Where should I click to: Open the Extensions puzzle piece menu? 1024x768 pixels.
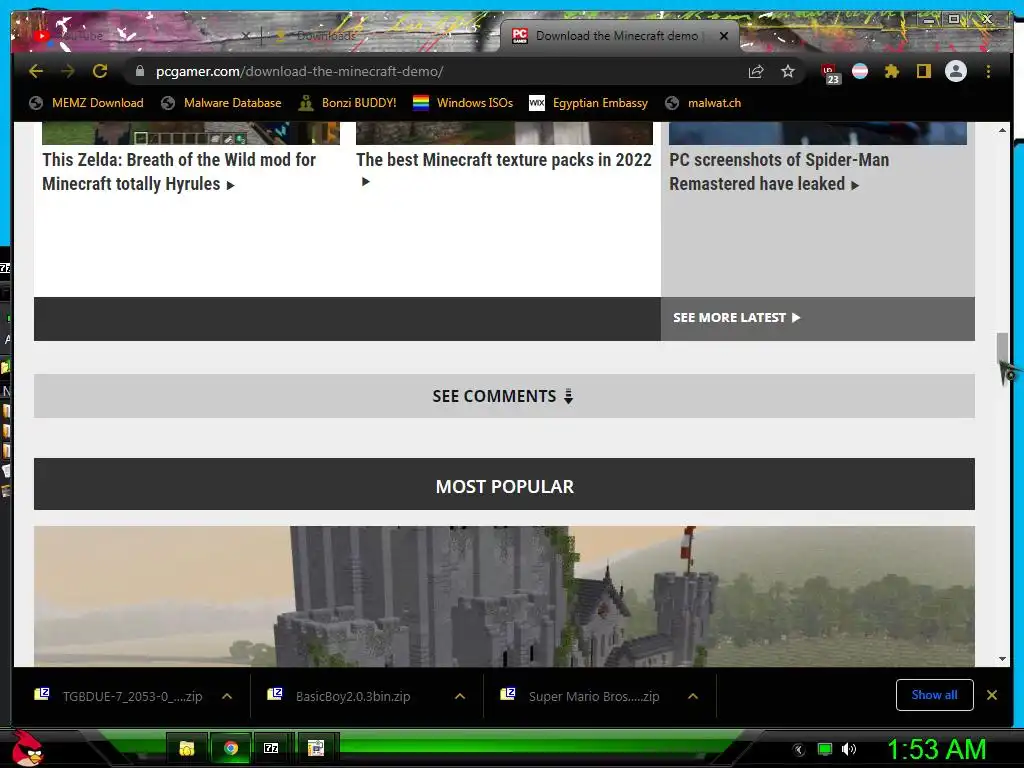891,71
